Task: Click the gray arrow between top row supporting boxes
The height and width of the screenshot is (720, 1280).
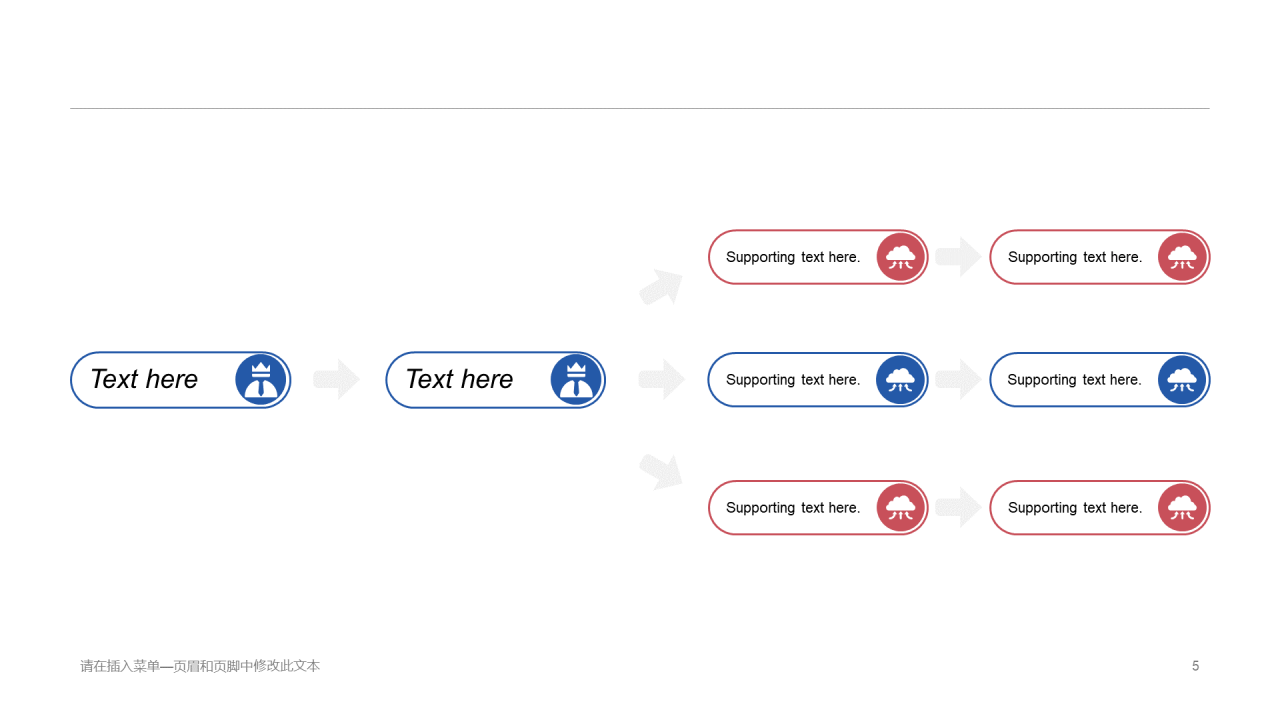Action: [x=958, y=257]
